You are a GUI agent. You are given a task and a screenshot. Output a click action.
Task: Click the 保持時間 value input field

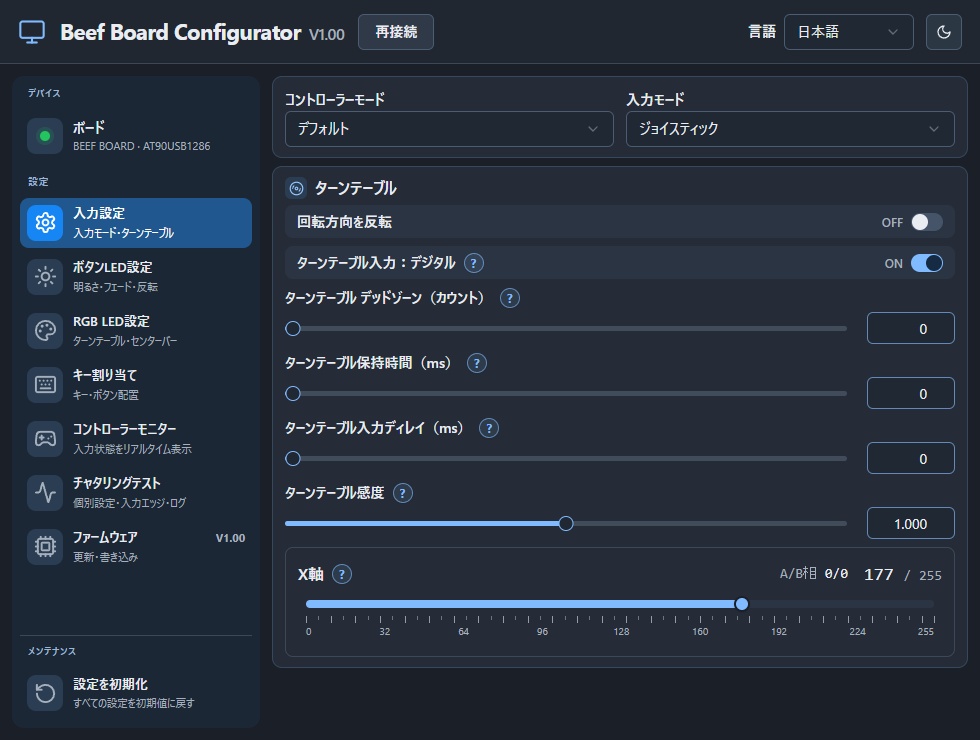pos(911,393)
